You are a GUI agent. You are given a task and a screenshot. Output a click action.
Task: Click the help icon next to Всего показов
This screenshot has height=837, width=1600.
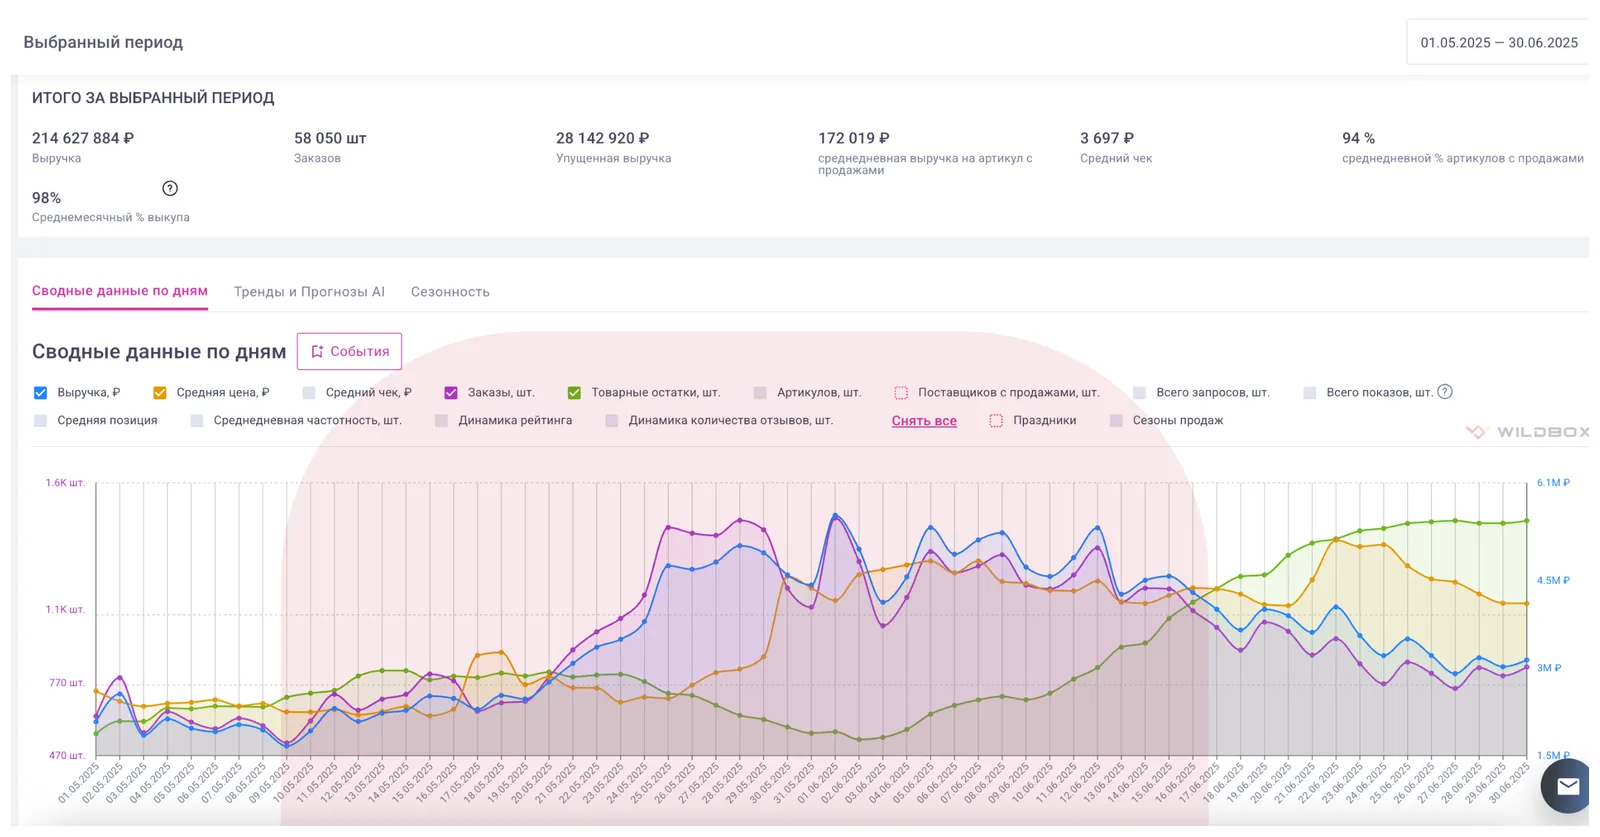1445,392
